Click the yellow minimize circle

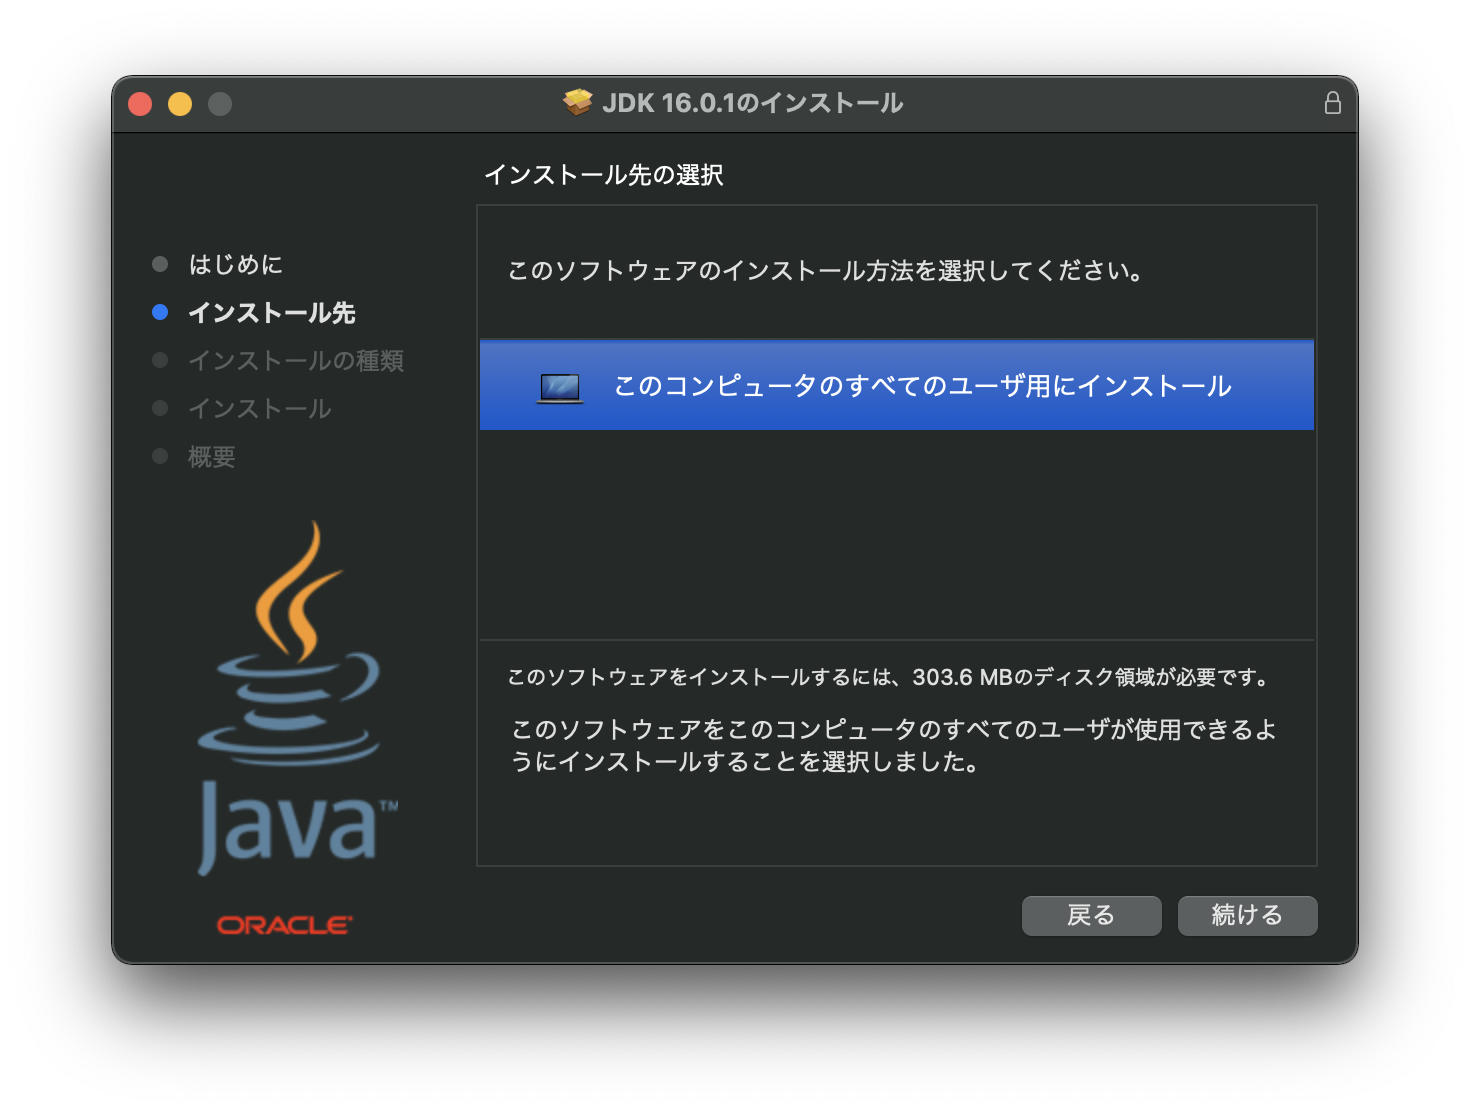(179, 103)
